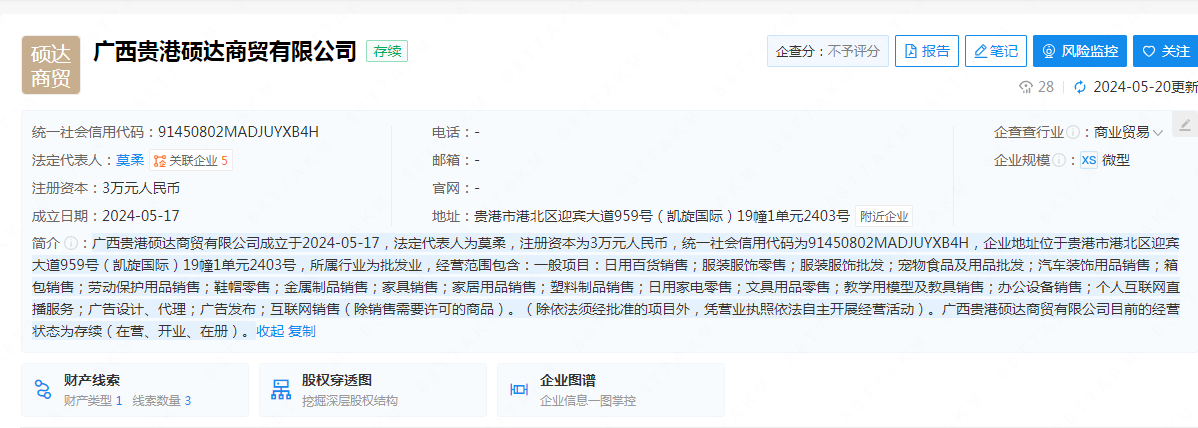Click the 企查分：不予评分 score badge
This screenshot has width=1198, height=428.
[x=828, y=51]
